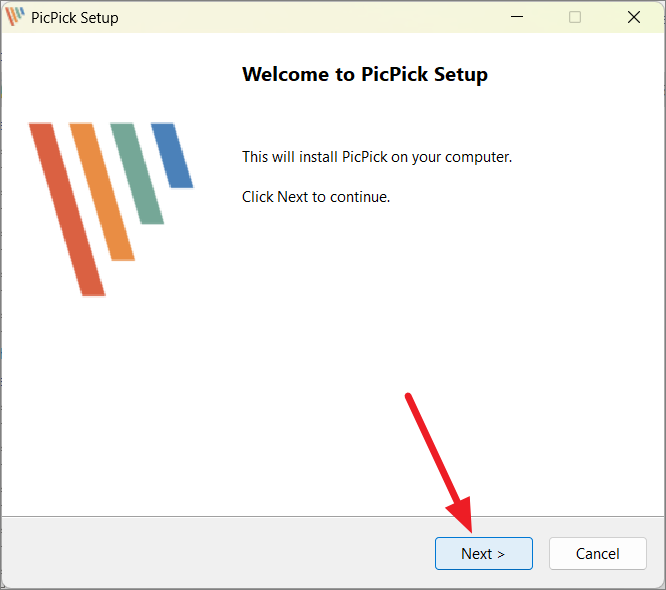The height and width of the screenshot is (590, 666).
Task: Cancel the PicPick installation
Action: click(598, 553)
